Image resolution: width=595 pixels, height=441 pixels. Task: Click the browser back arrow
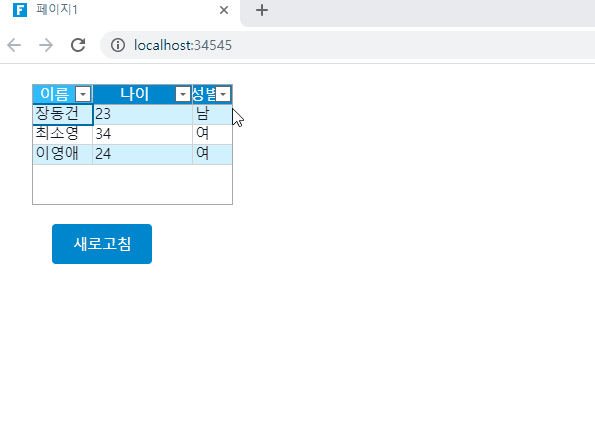(14, 45)
